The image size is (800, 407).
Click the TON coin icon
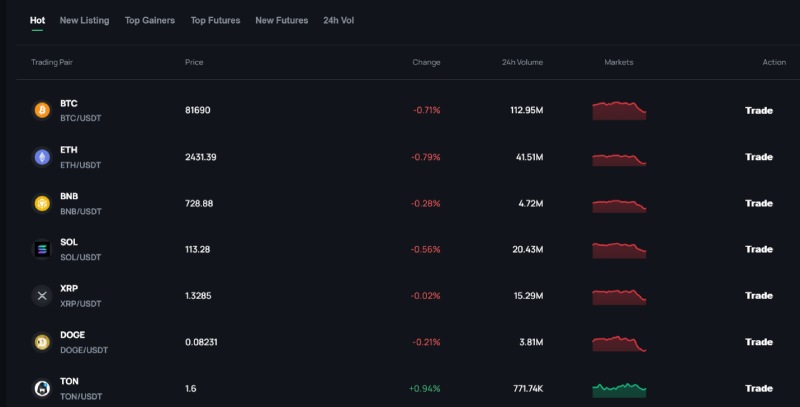42,389
